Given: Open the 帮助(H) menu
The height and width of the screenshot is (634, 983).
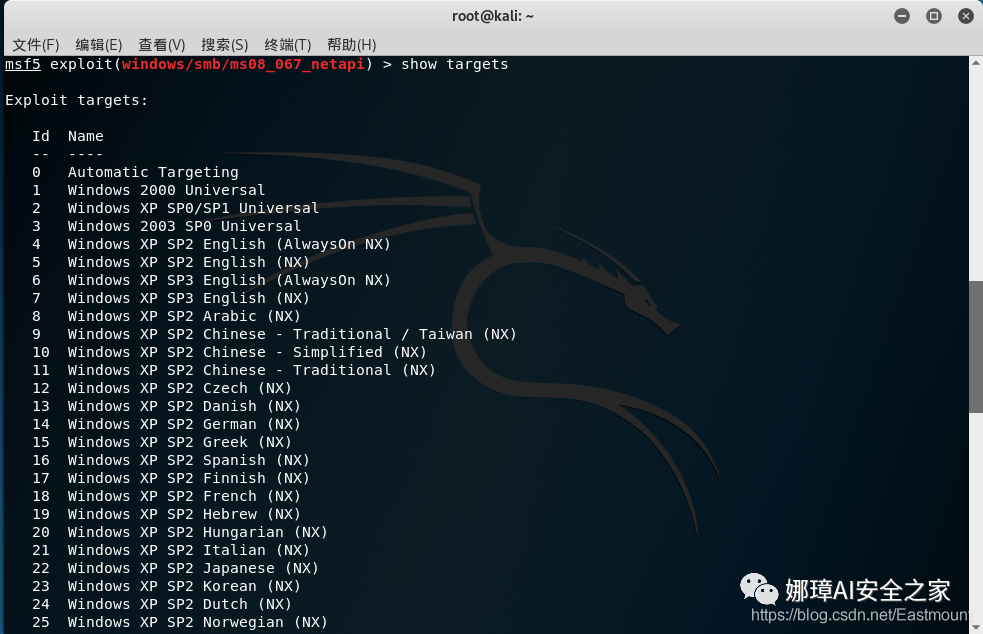Looking at the screenshot, I should (x=352, y=45).
